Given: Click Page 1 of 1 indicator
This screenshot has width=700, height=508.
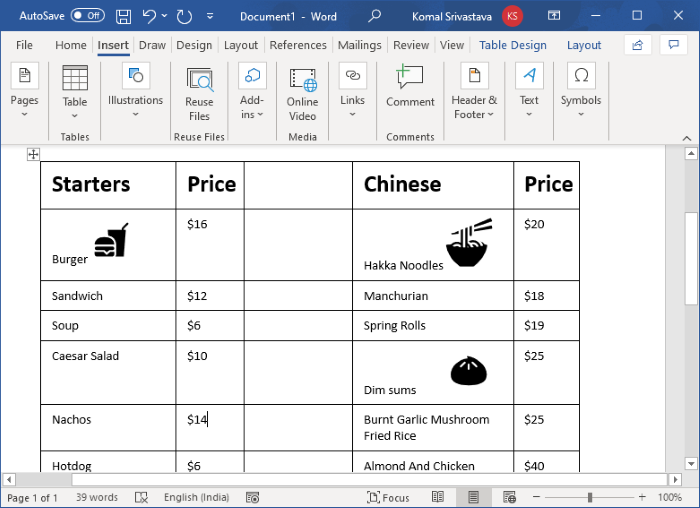Looking at the screenshot, I should click(x=32, y=498).
